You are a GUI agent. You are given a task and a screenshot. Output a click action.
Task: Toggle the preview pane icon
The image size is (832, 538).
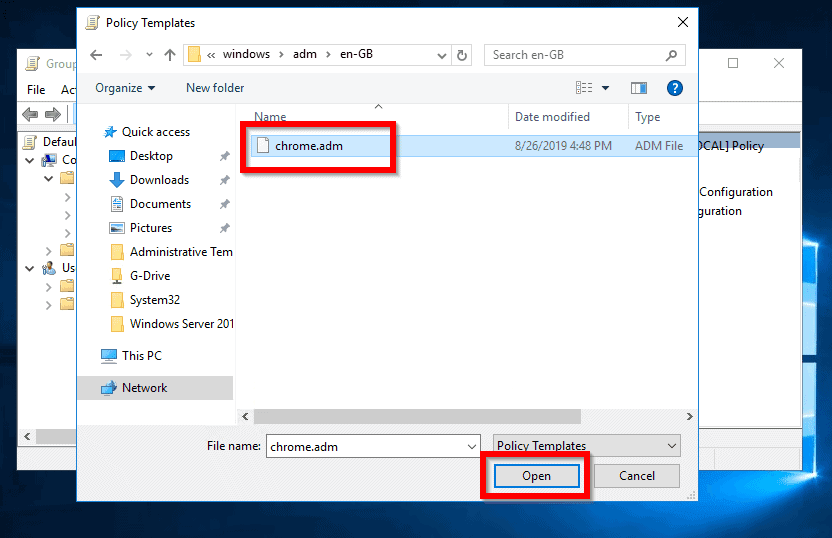pos(638,88)
